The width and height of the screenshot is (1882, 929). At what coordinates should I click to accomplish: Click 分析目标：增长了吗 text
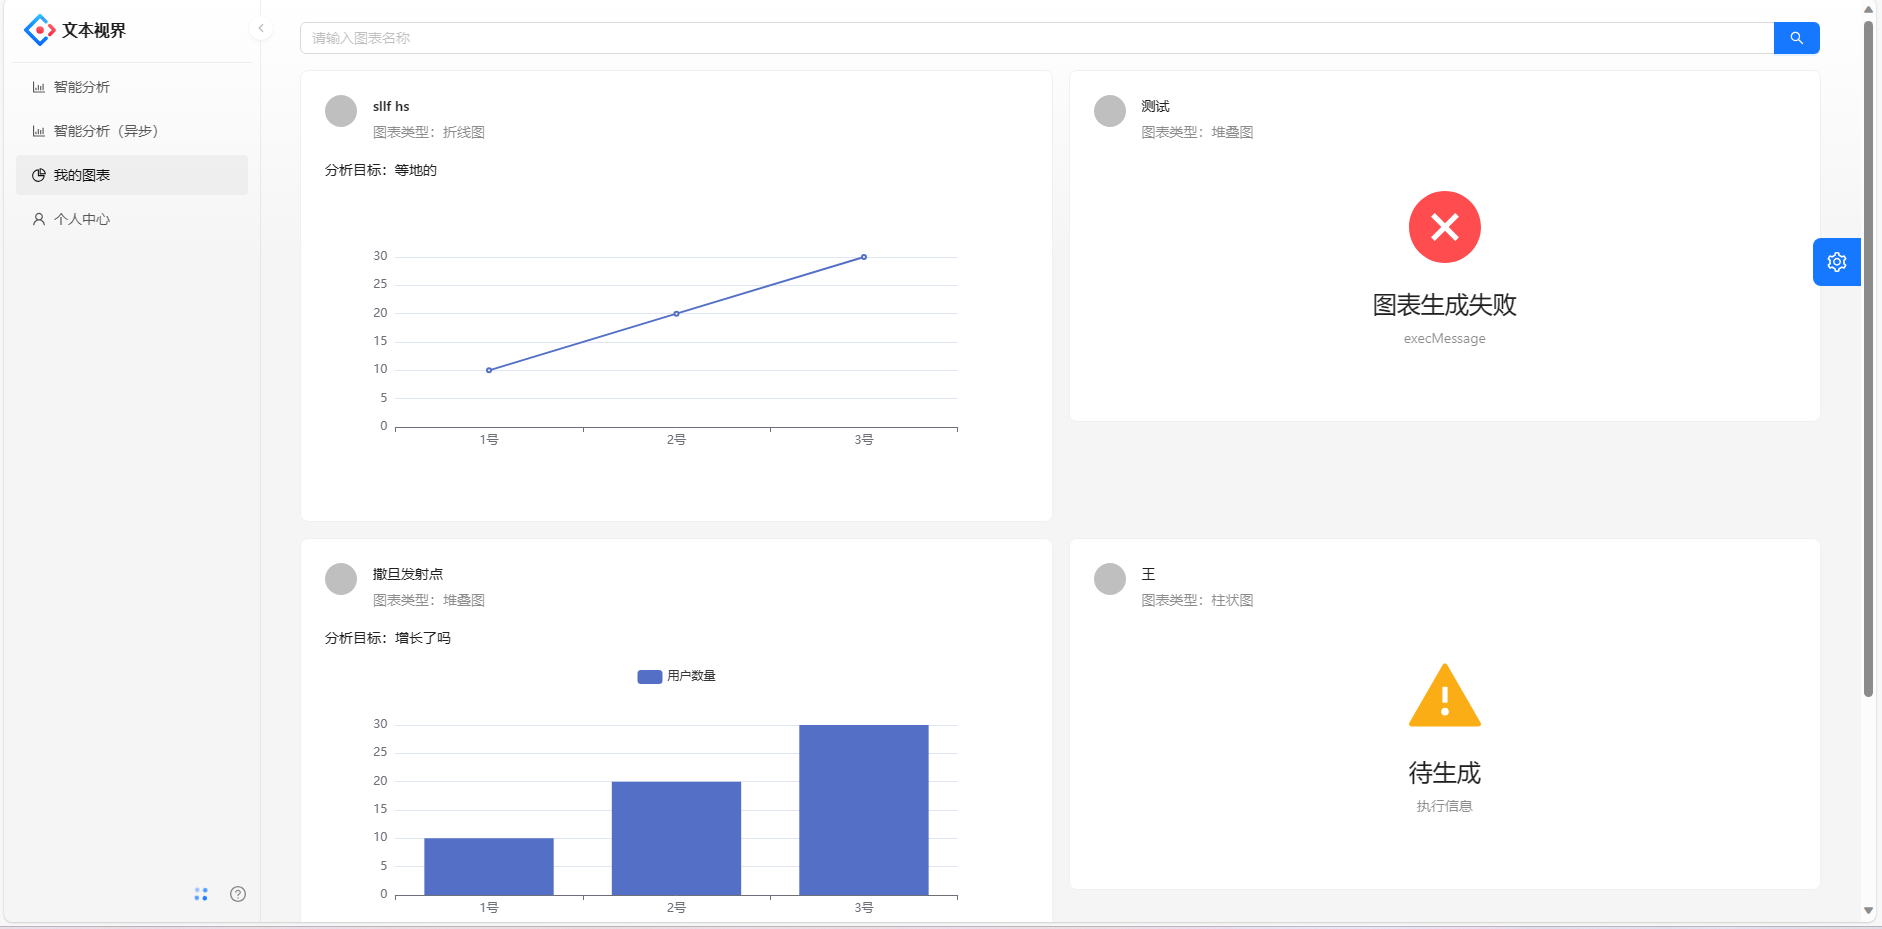click(x=388, y=638)
